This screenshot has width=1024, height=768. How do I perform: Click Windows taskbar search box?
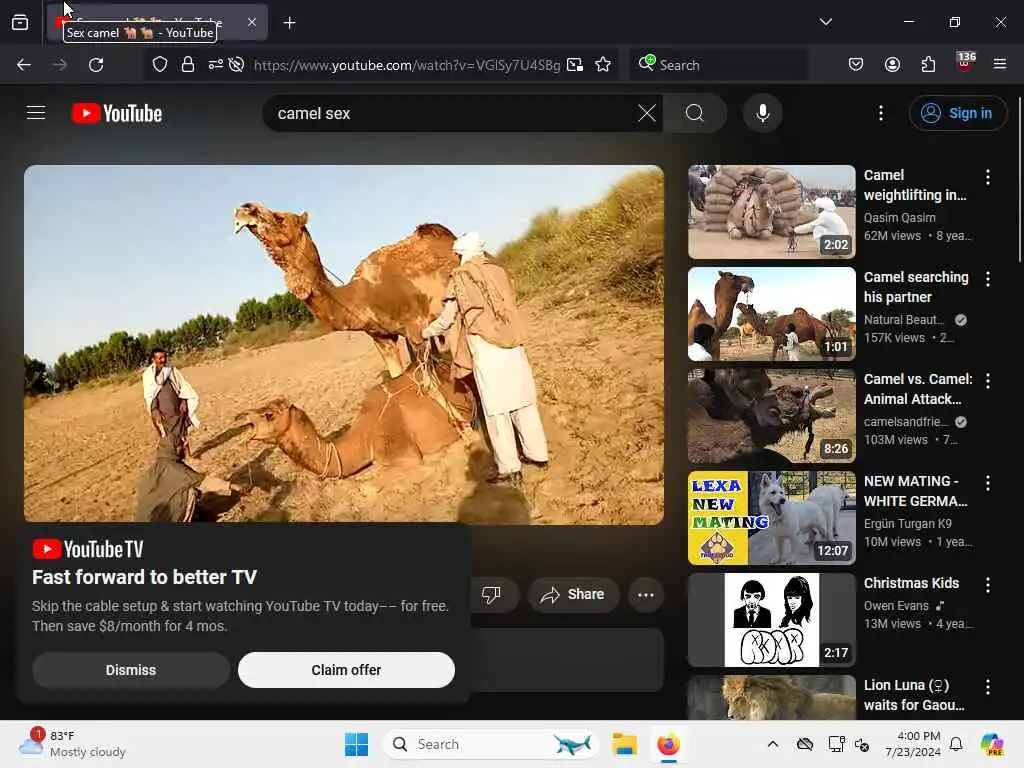pos(490,744)
